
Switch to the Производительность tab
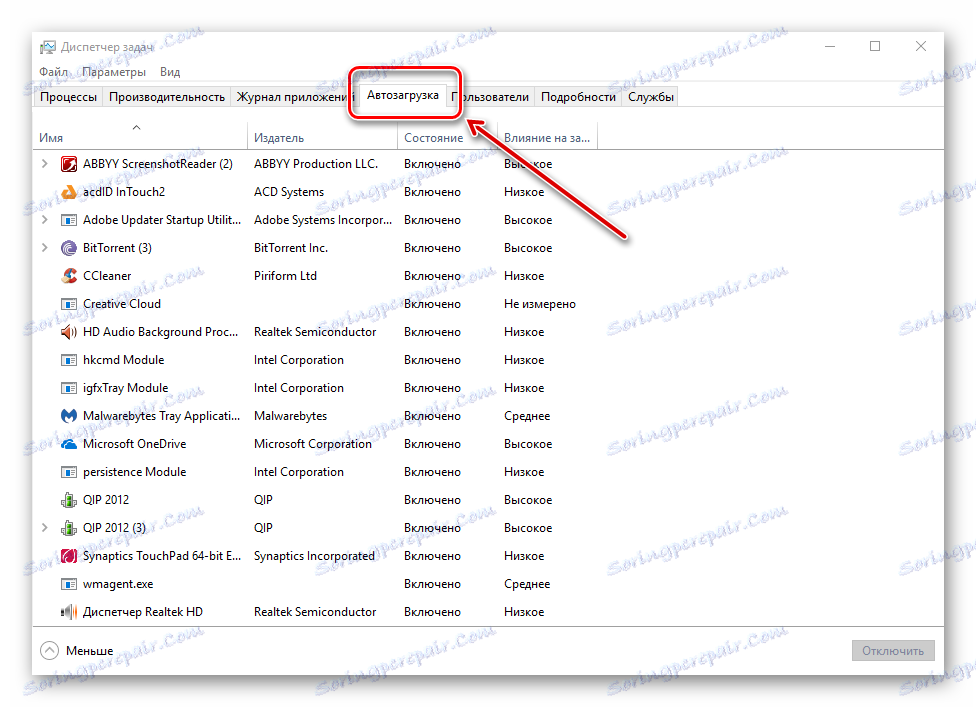[167, 97]
